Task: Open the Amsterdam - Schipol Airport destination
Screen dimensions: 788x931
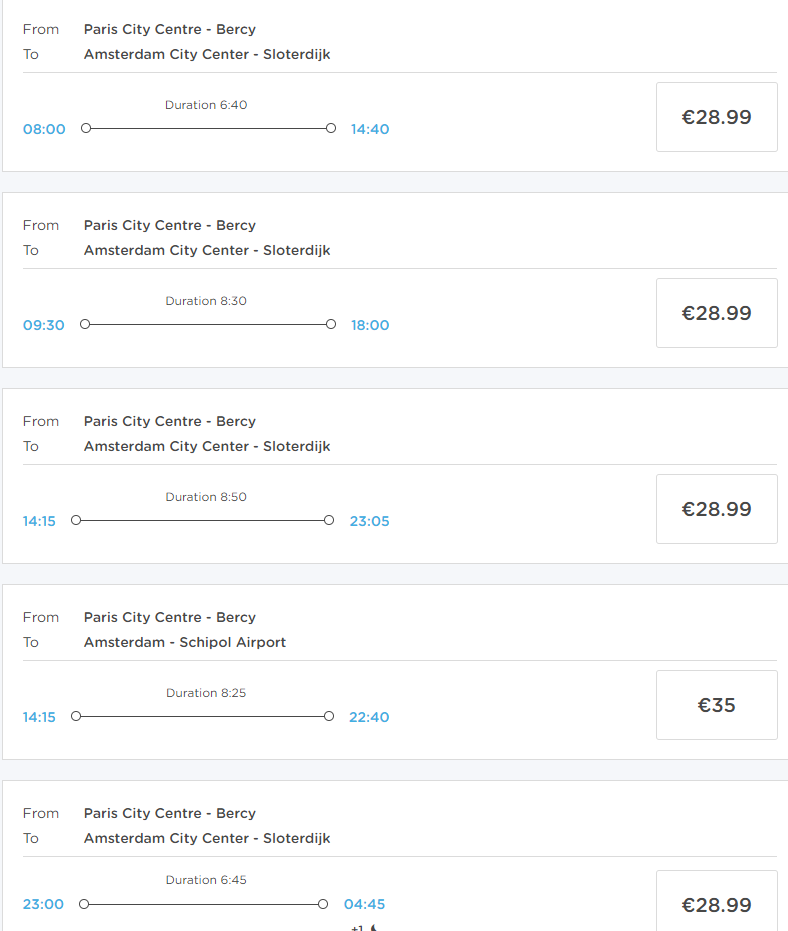Action: 185,642
